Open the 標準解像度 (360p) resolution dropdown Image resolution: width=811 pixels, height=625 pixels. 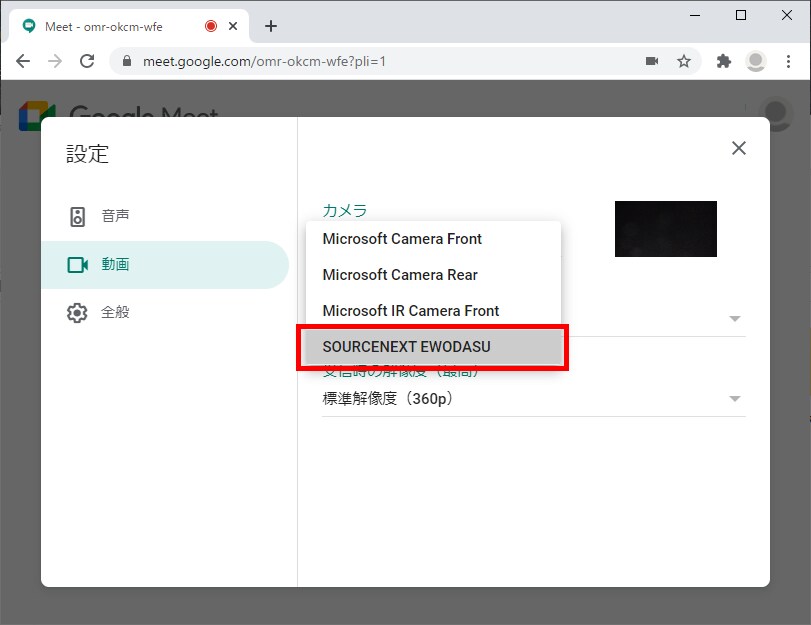click(533, 398)
